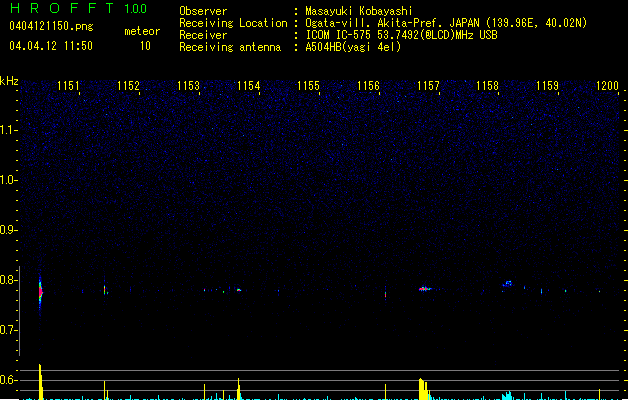Select the filename 0404121150.png
629x400 pixels.
click(x=51, y=26)
